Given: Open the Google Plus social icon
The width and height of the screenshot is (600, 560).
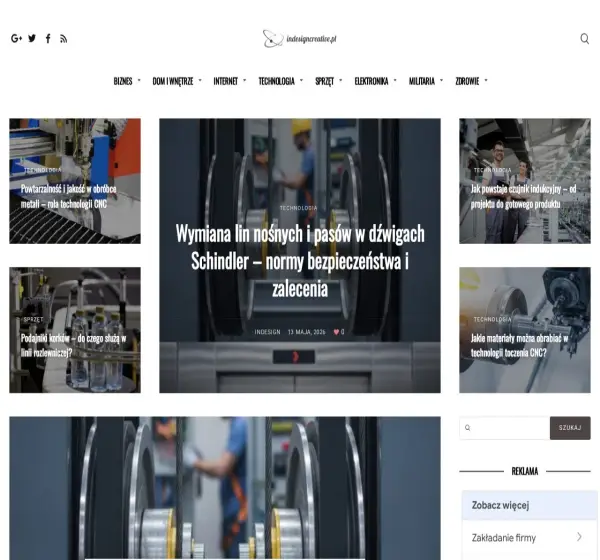Looking at the screenshot, I should click(x=16, y=38).
